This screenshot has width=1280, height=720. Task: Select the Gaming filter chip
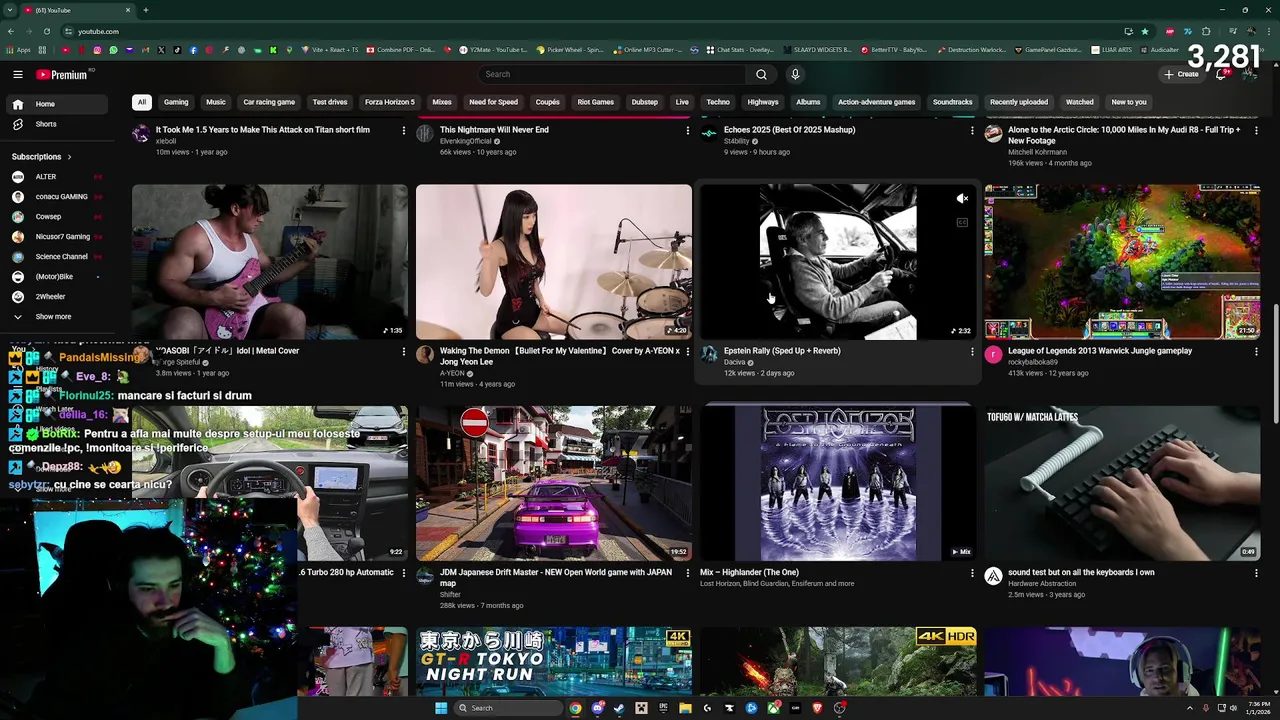pyautogui.click(x=176, y=102)
